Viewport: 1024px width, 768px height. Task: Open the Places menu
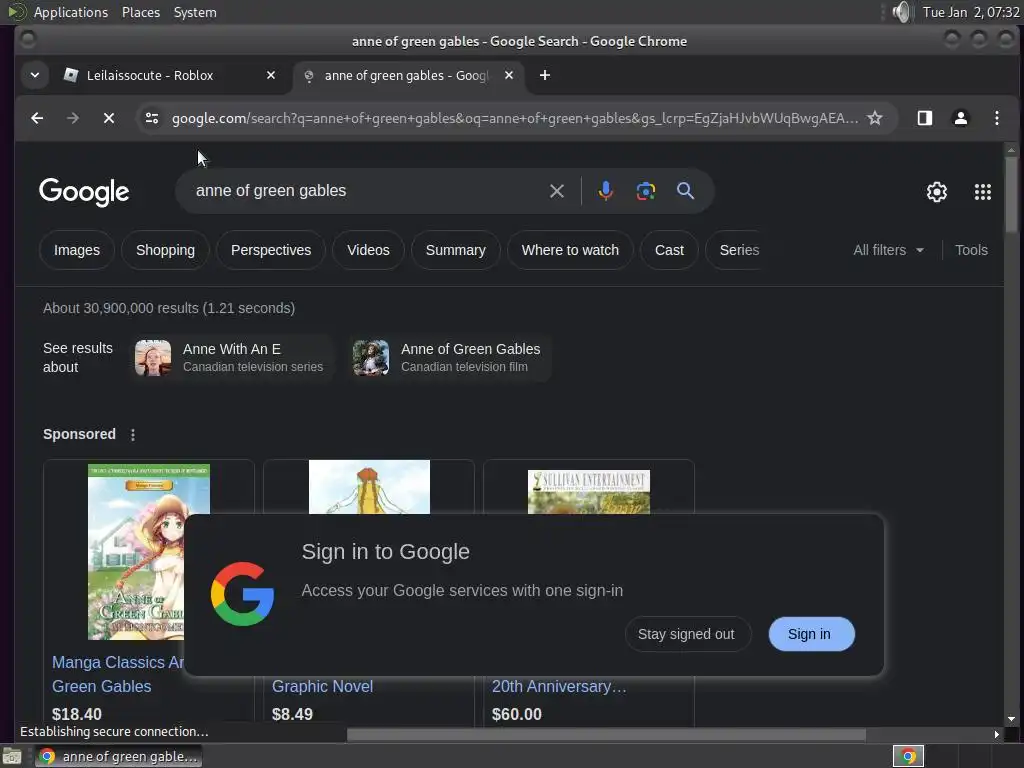tap(141, 12)
